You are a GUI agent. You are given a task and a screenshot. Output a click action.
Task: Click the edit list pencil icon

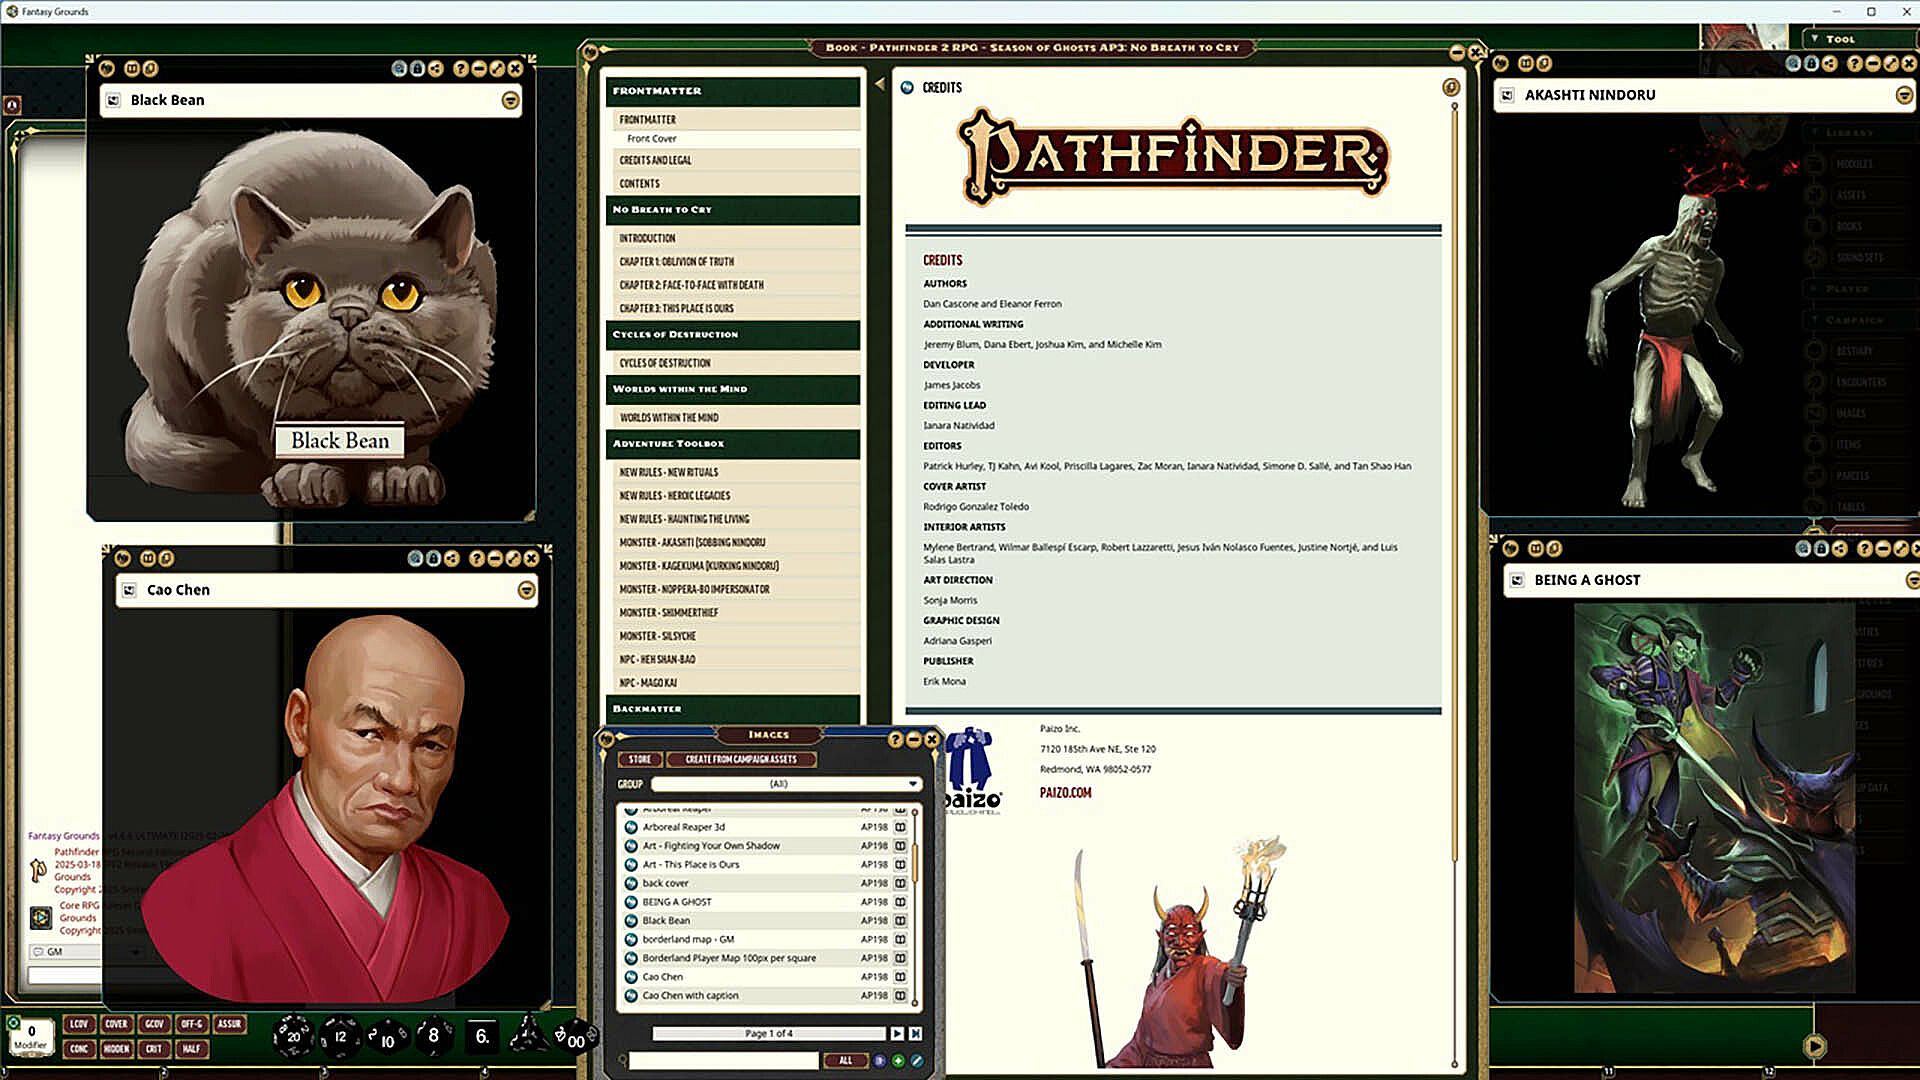pos(916,1061)
